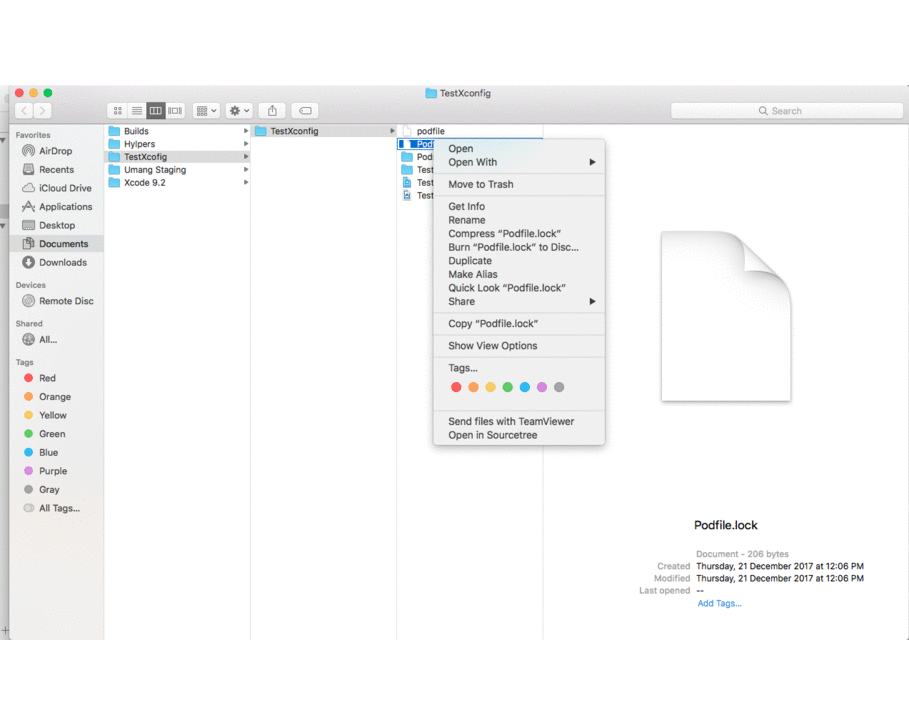Select Remote Disc under Devices
Viewport: 909px width, 725px height.
[x=62, y=301]
